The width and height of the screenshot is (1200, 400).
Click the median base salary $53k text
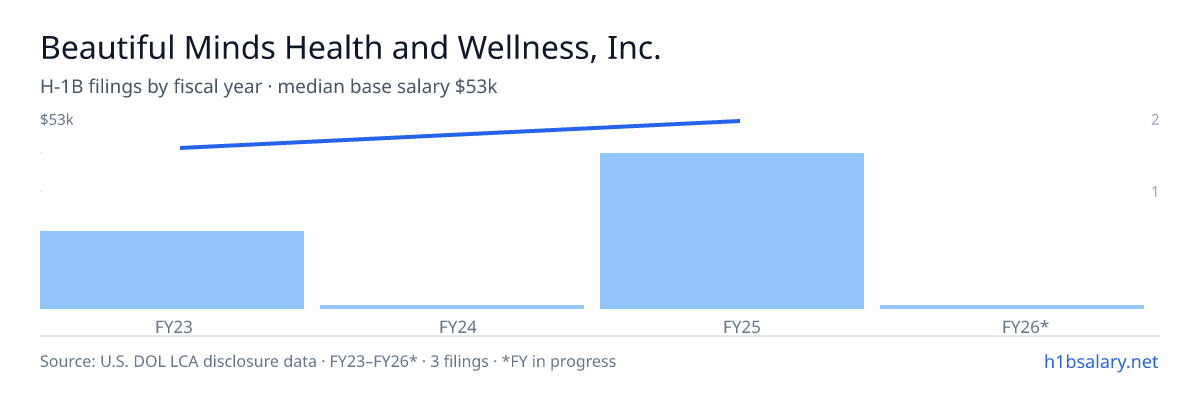388,87
